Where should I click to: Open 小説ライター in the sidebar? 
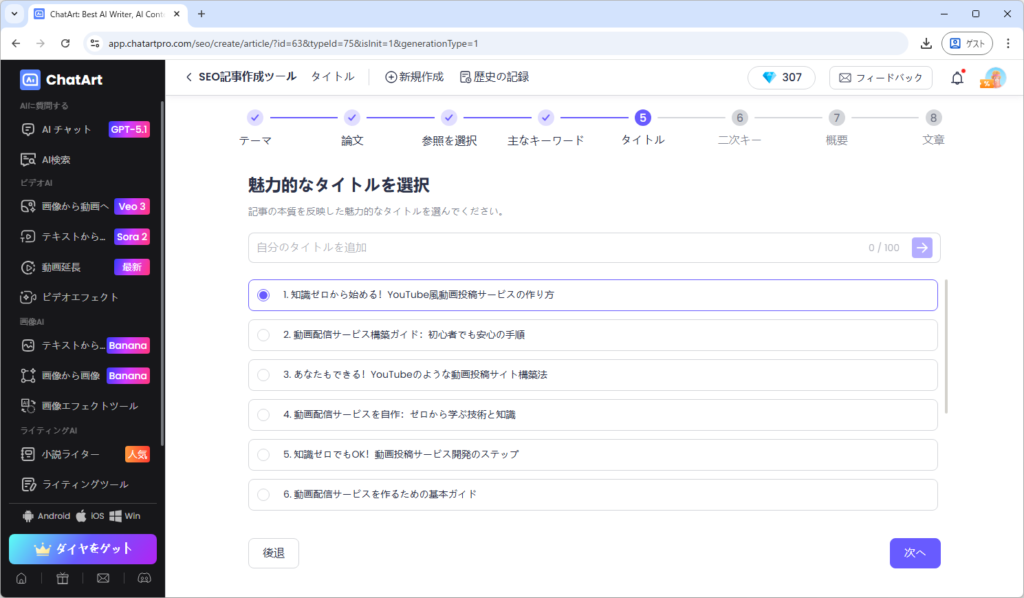coord(70,454)
